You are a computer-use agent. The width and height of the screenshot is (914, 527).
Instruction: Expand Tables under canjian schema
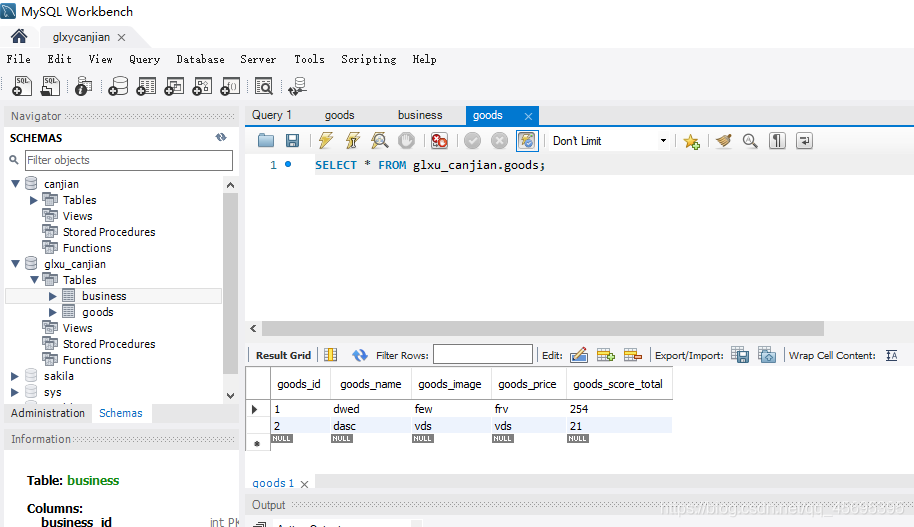click(x=34, y=200)
